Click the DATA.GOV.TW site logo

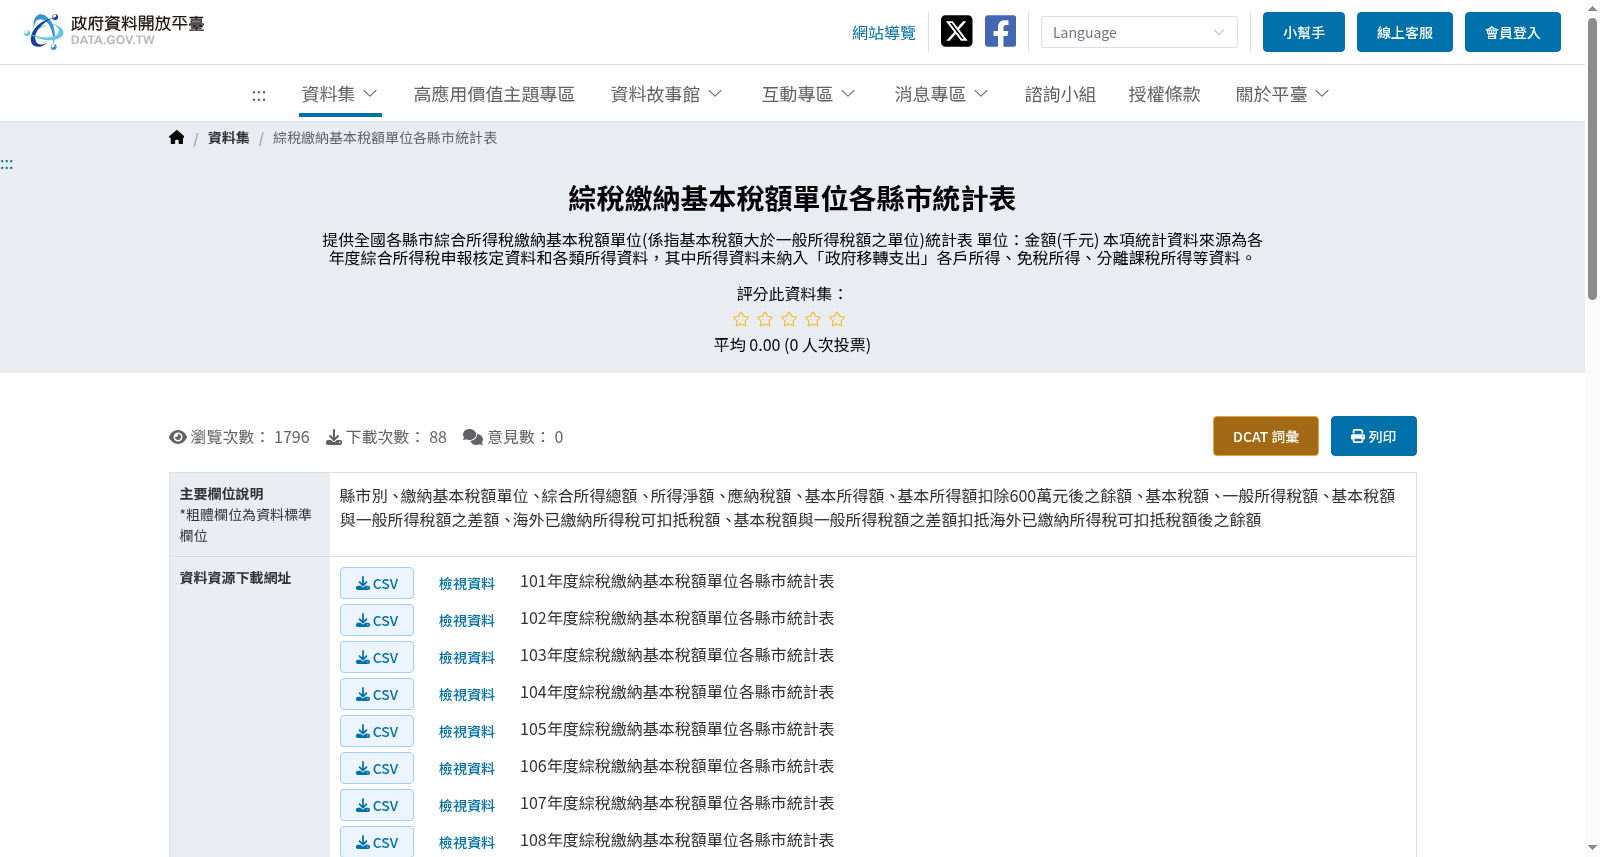pos(114,31)
